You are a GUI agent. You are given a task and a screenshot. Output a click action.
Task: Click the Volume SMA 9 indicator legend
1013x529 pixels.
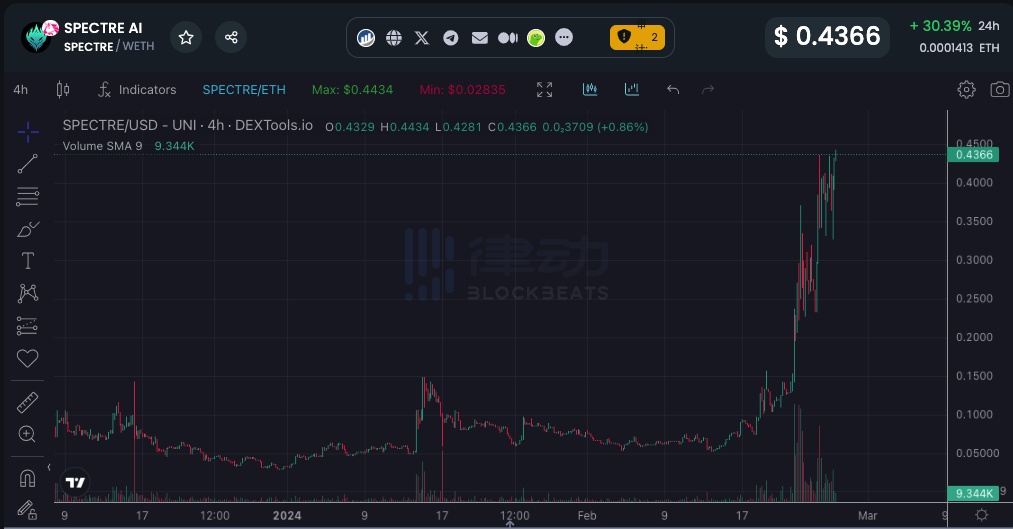click(x=102, y=146)
